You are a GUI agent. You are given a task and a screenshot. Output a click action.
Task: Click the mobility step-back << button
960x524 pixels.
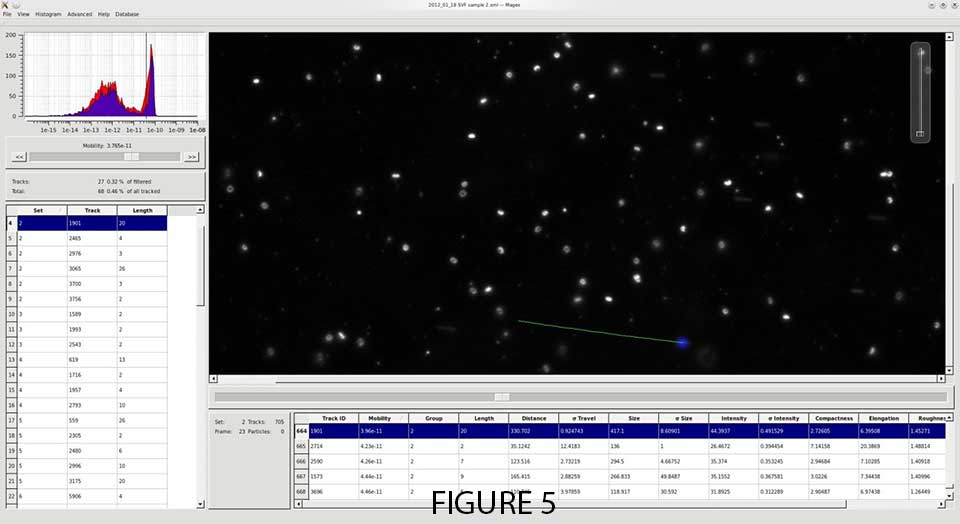pyautogui.click(x=18, y=157)
